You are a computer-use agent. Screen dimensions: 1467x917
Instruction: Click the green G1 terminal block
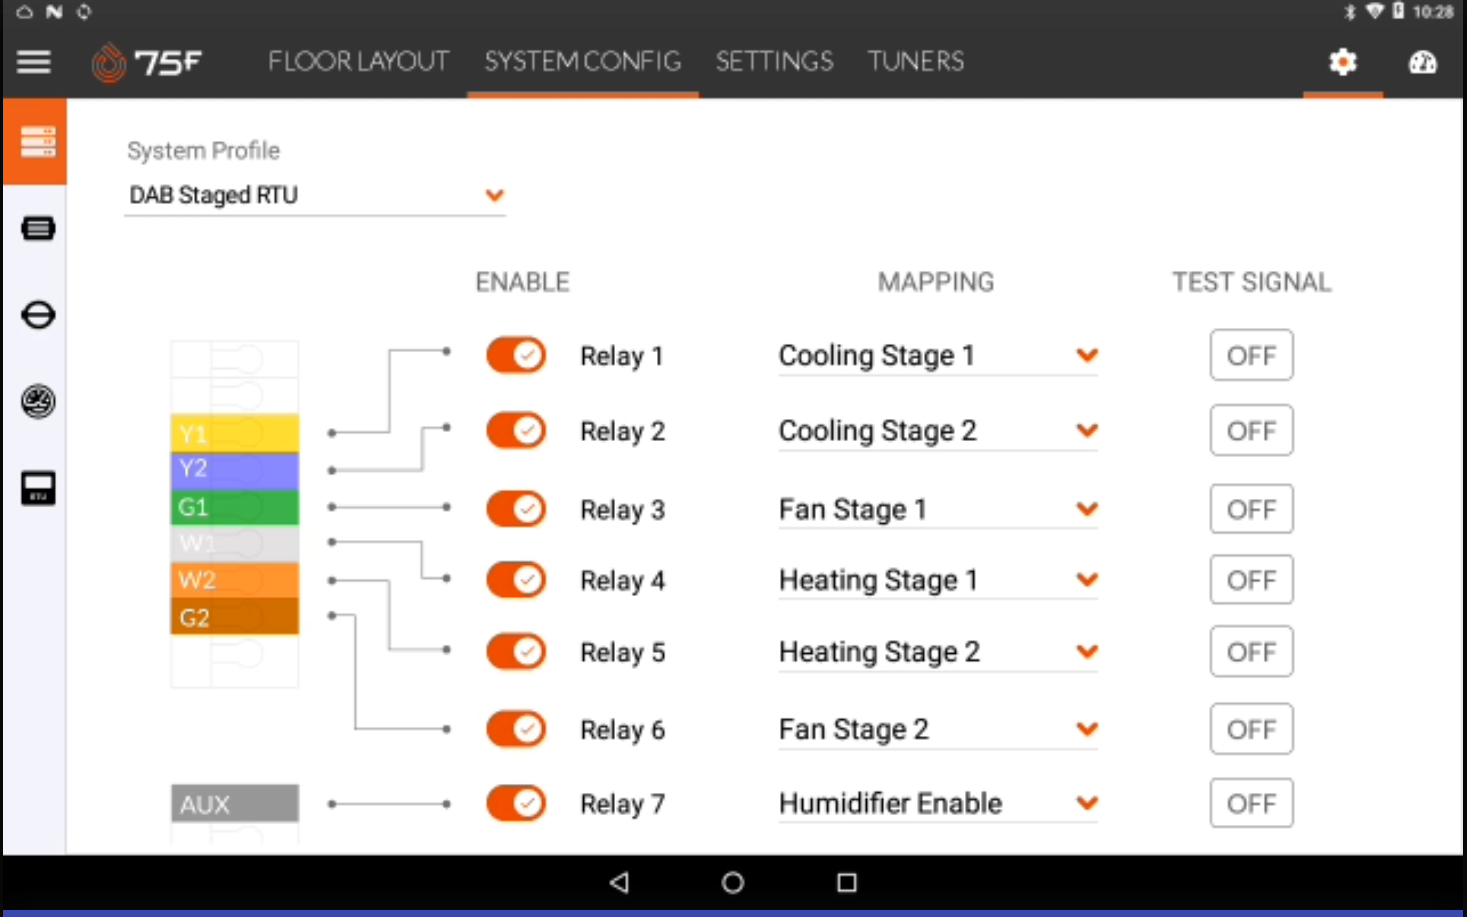coord(235,507)
